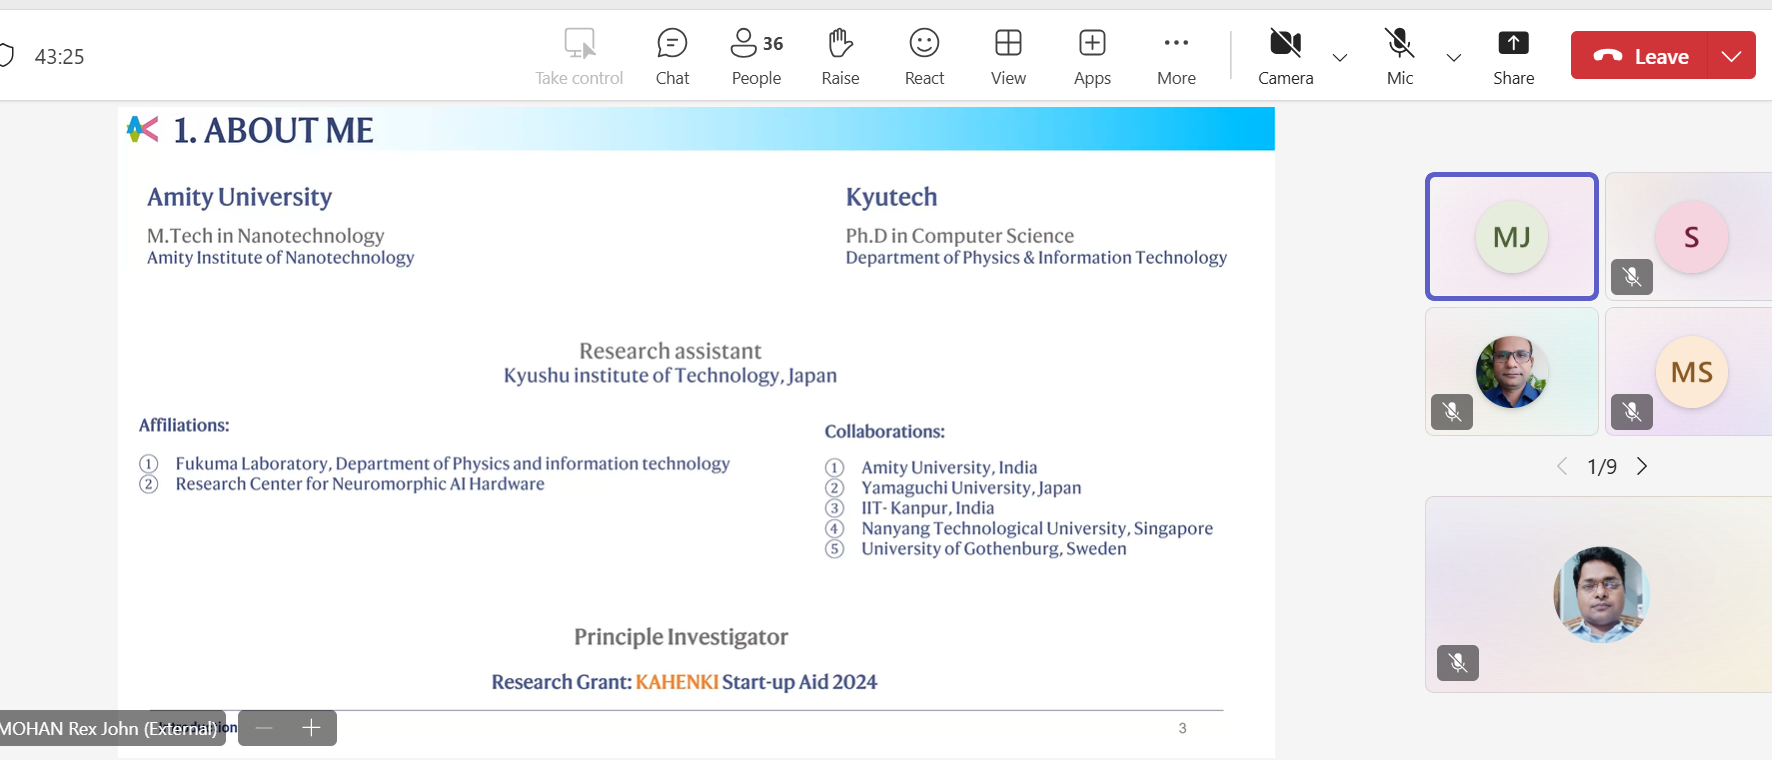Open the Chat panel

[x=672, y=56]
